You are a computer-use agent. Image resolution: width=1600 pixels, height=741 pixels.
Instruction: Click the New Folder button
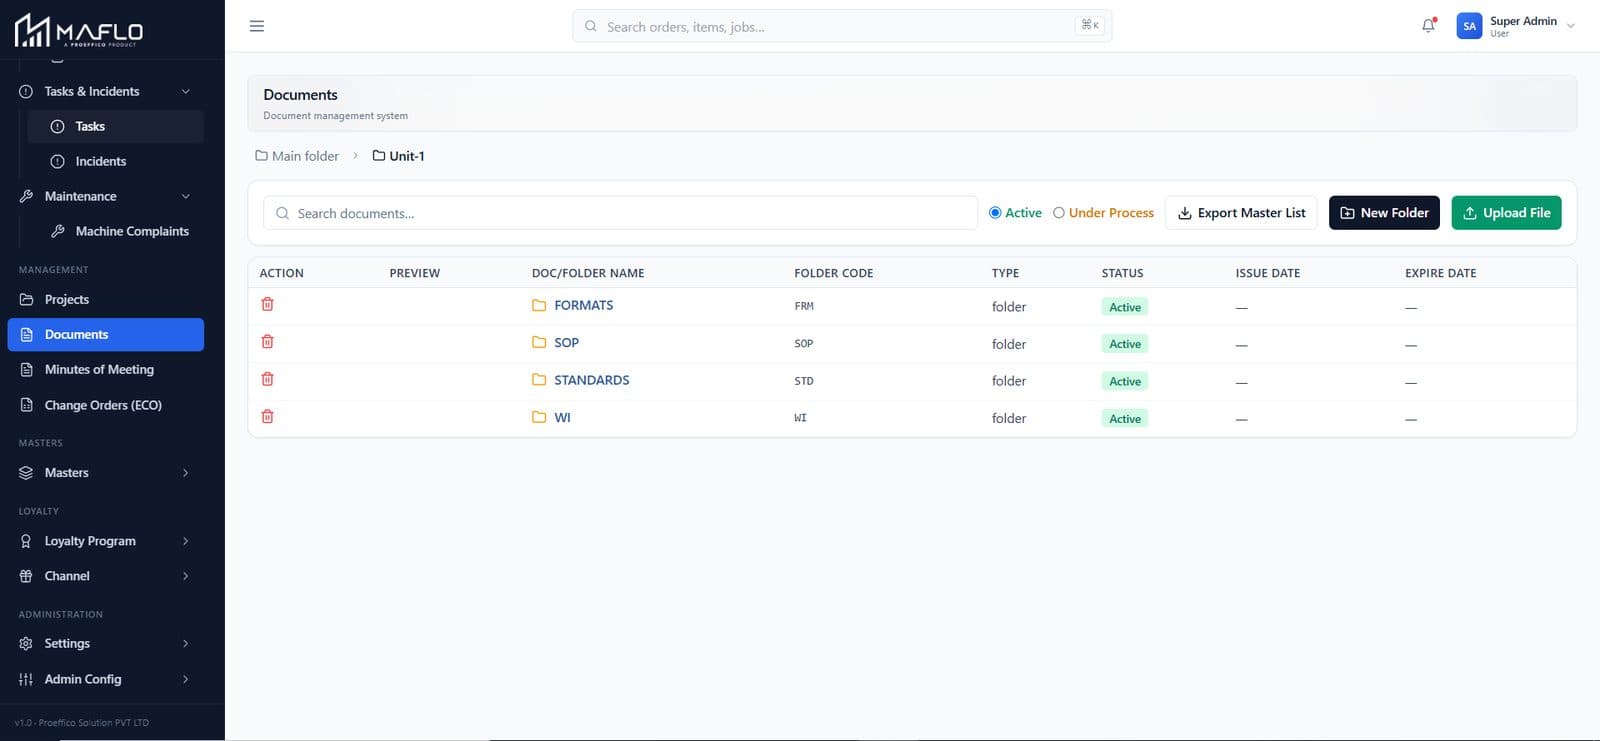[x=1384, y=213]
